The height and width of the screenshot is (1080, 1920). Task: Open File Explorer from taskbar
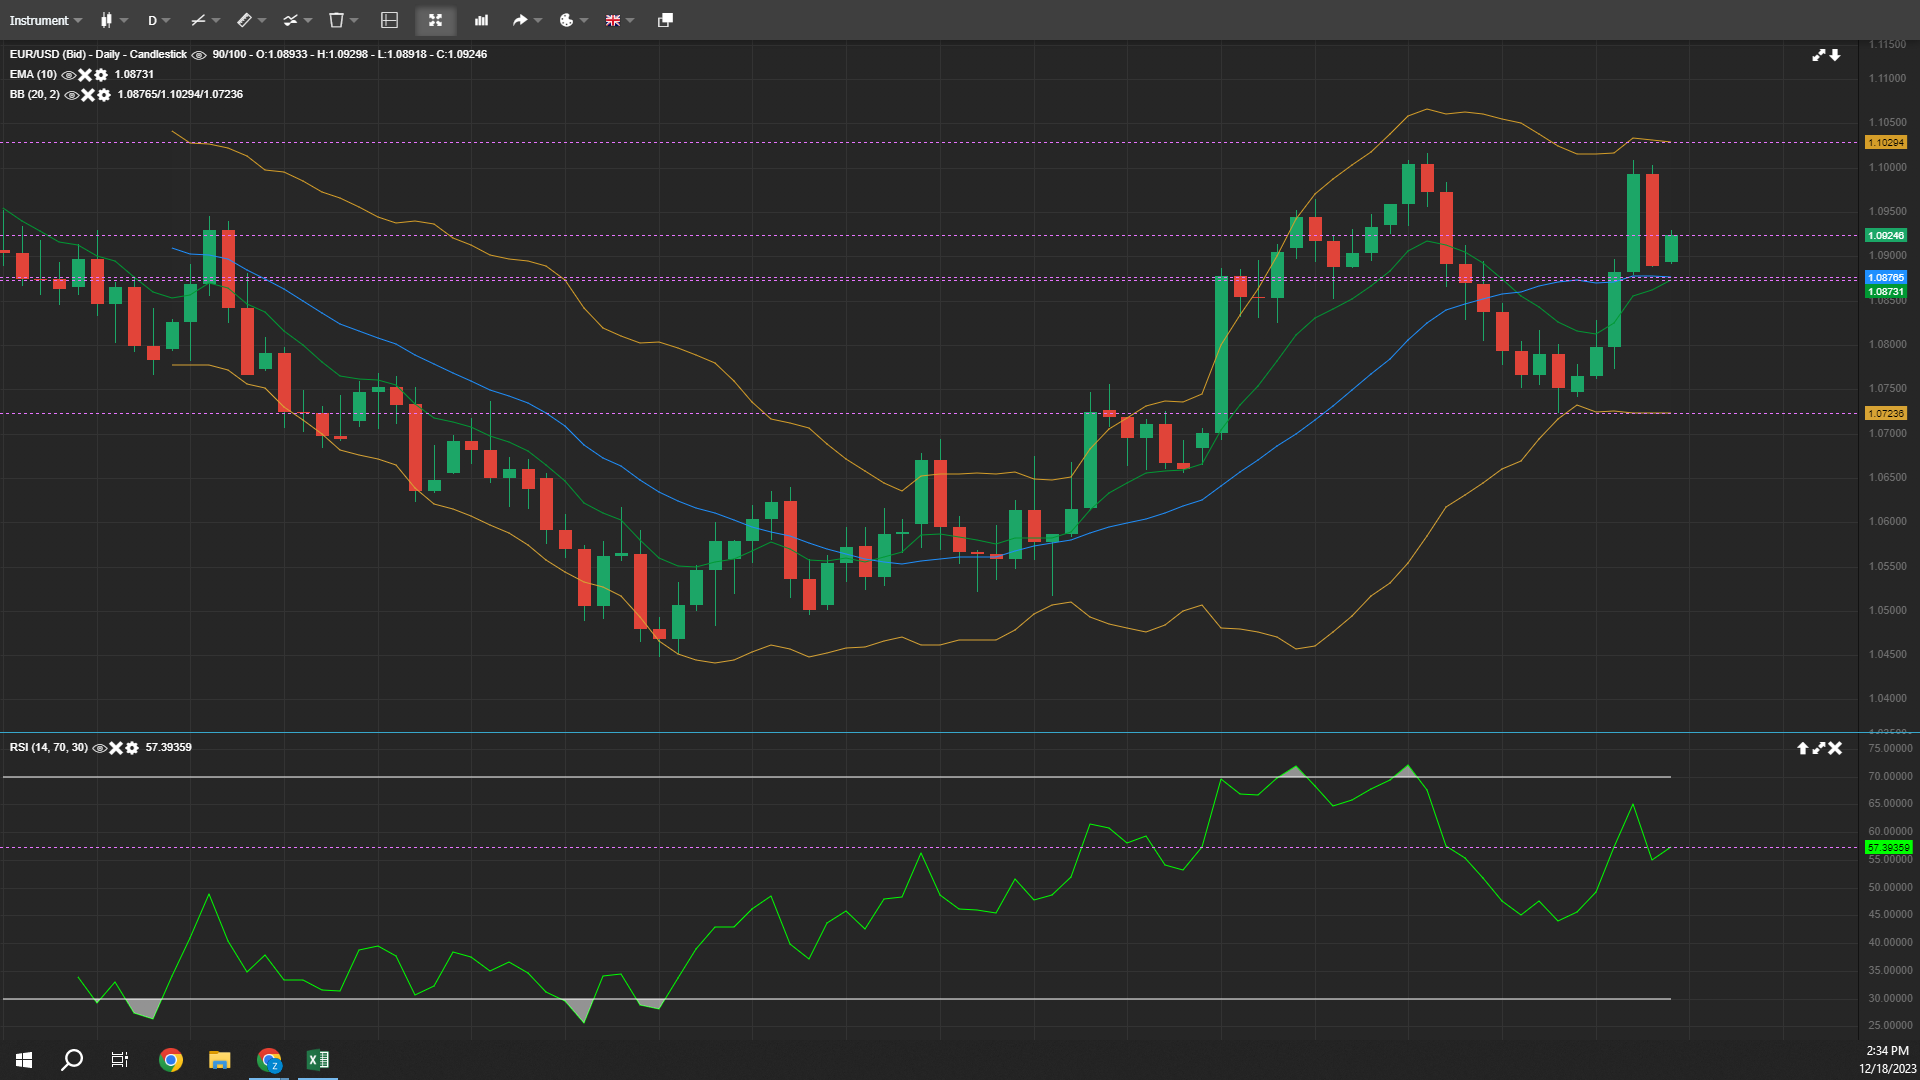point(220,1060)
